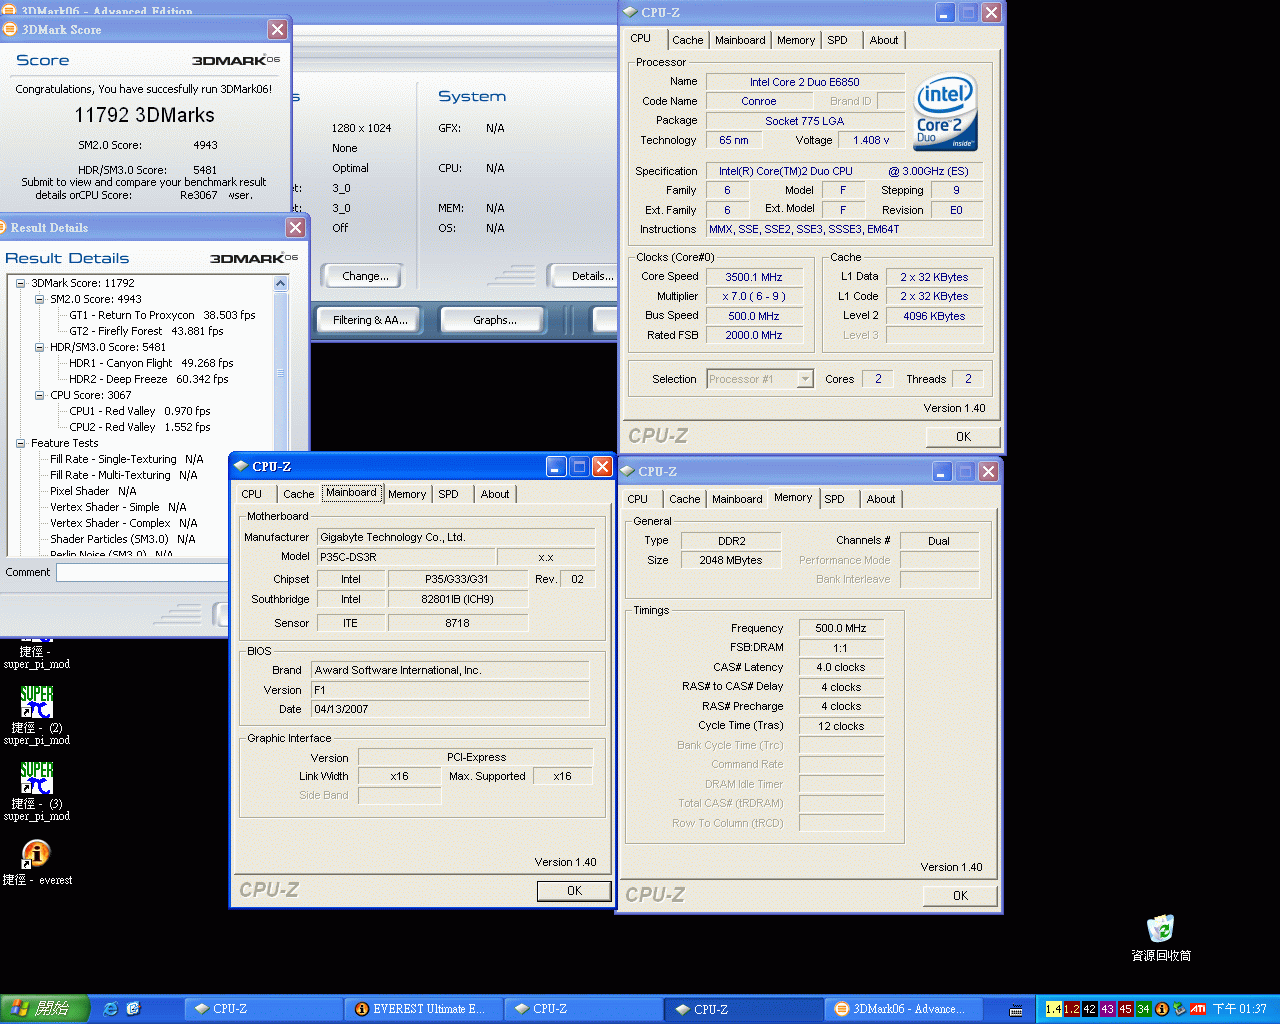Click the Core Speed 3500.1 MHz value
The width and height of the screenshot is (1280, 1024).
(x=754, y=277)
